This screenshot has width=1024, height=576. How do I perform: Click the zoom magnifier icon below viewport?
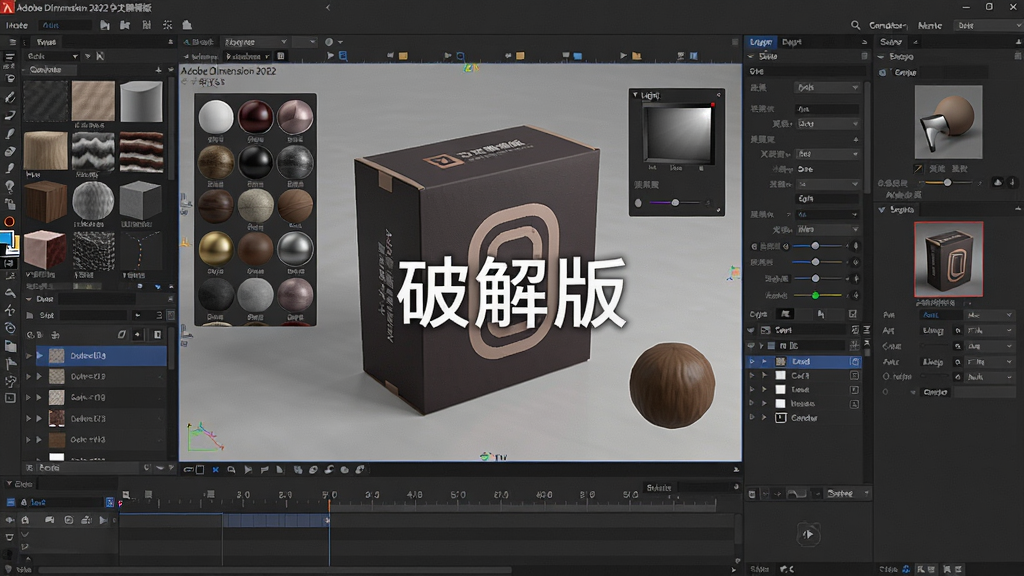pyautogui.click(x=231, y=470)
